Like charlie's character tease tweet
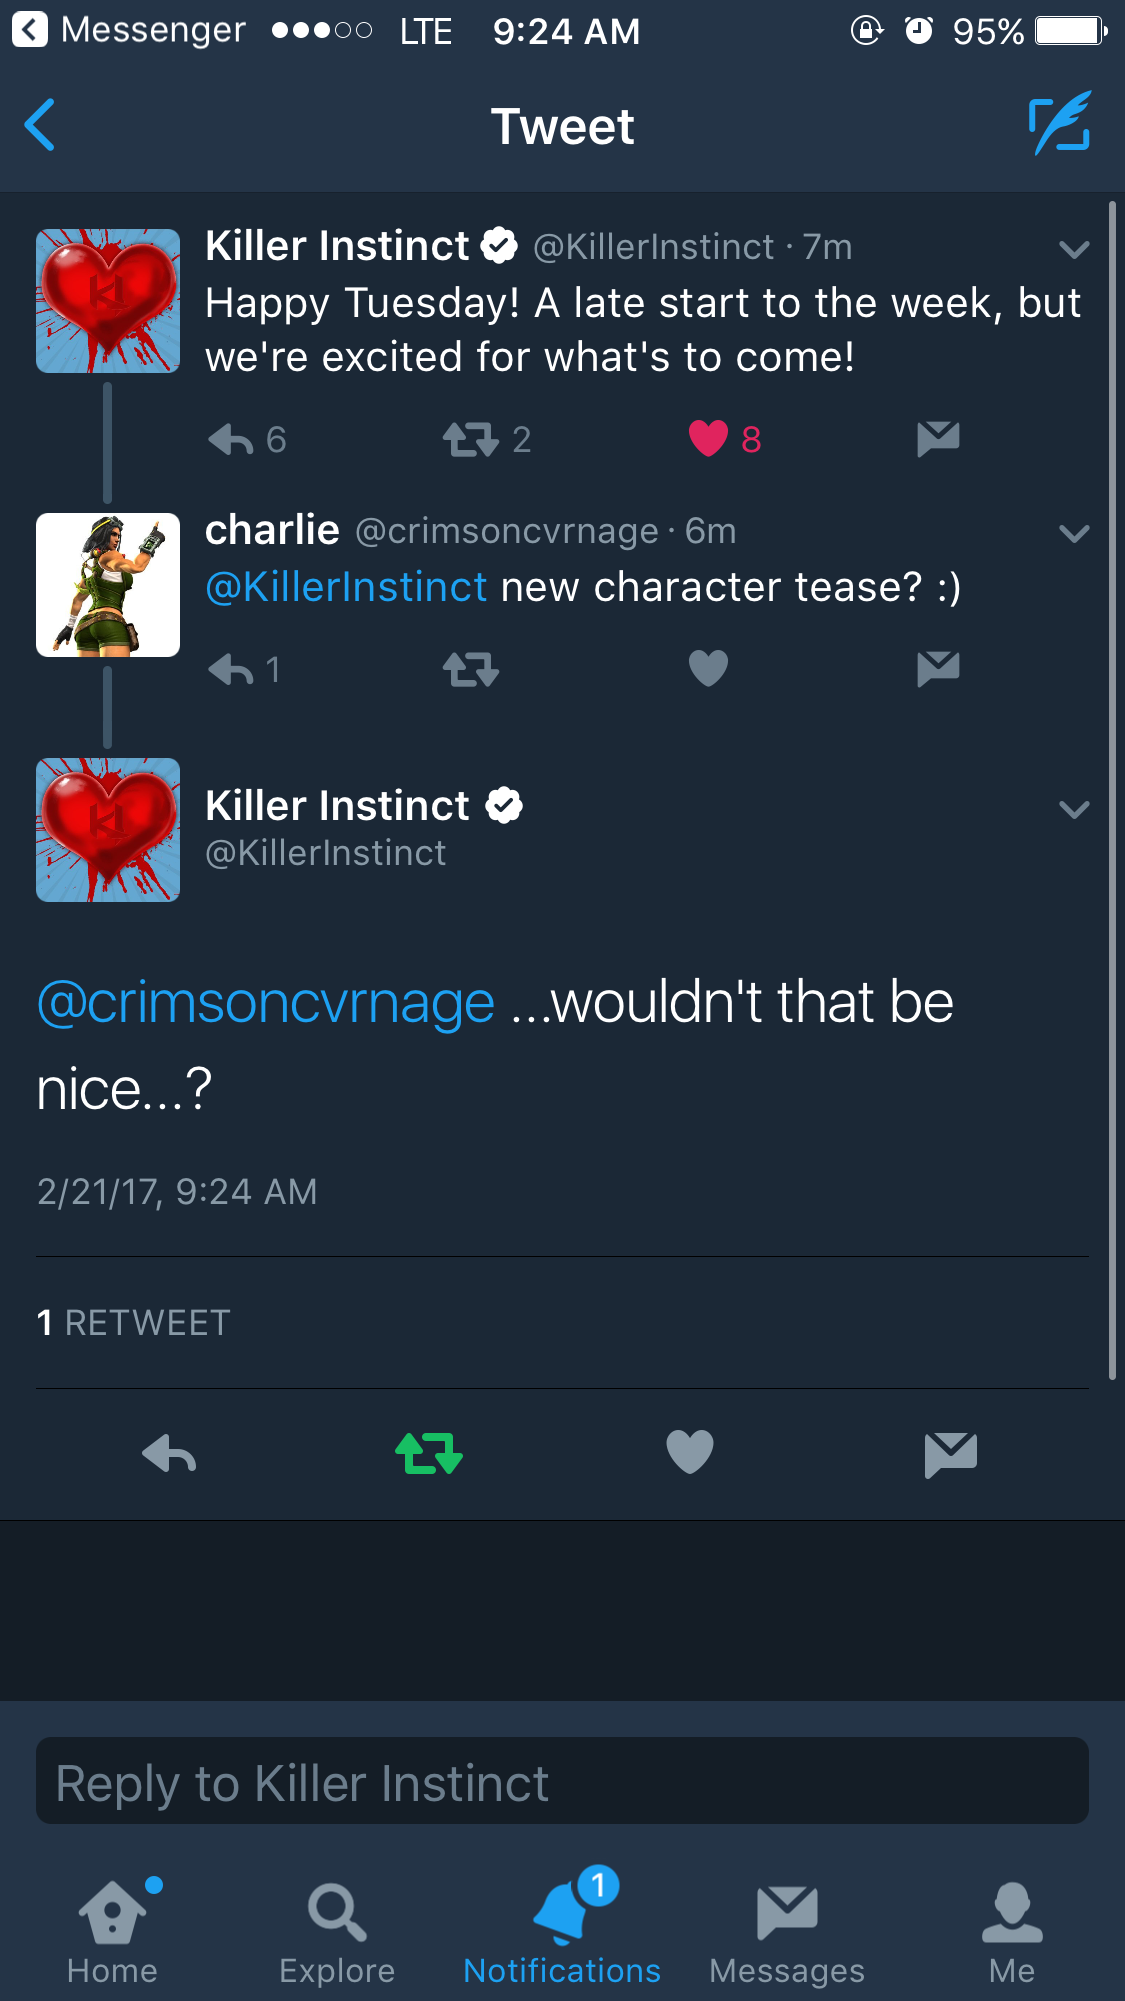Viewport: 1125px width, 2001px height. click(x=708, y=668)
